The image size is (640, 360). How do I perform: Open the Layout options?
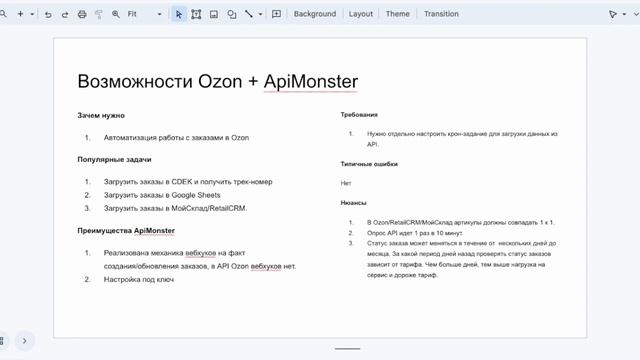pos(360,14)
